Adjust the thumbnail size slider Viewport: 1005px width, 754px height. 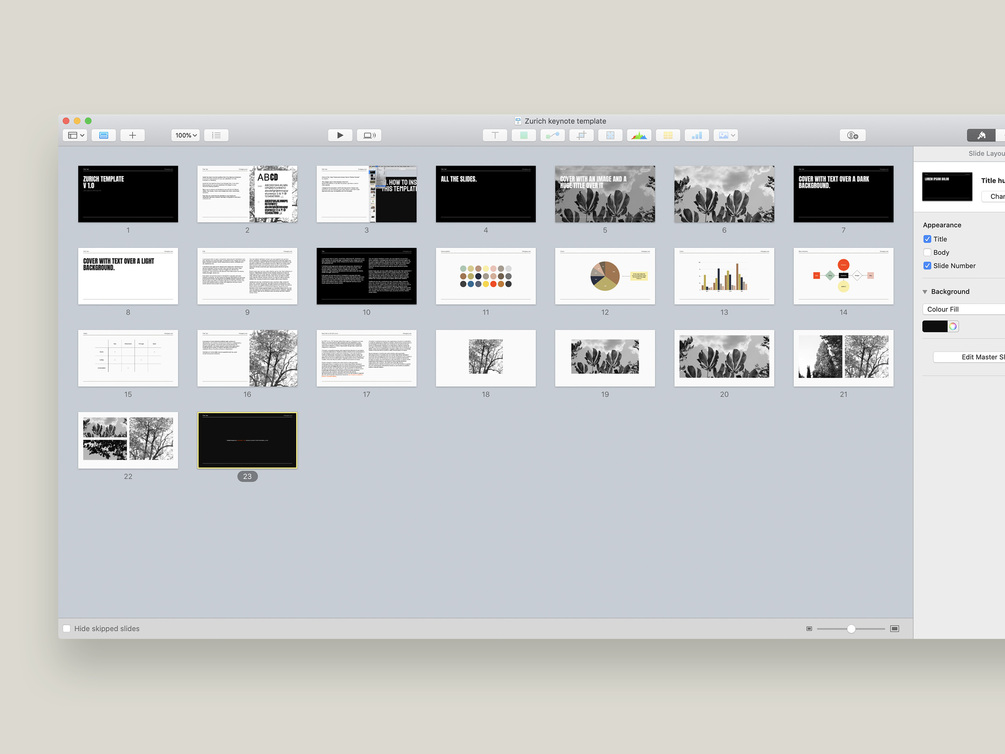click(851, 629)
